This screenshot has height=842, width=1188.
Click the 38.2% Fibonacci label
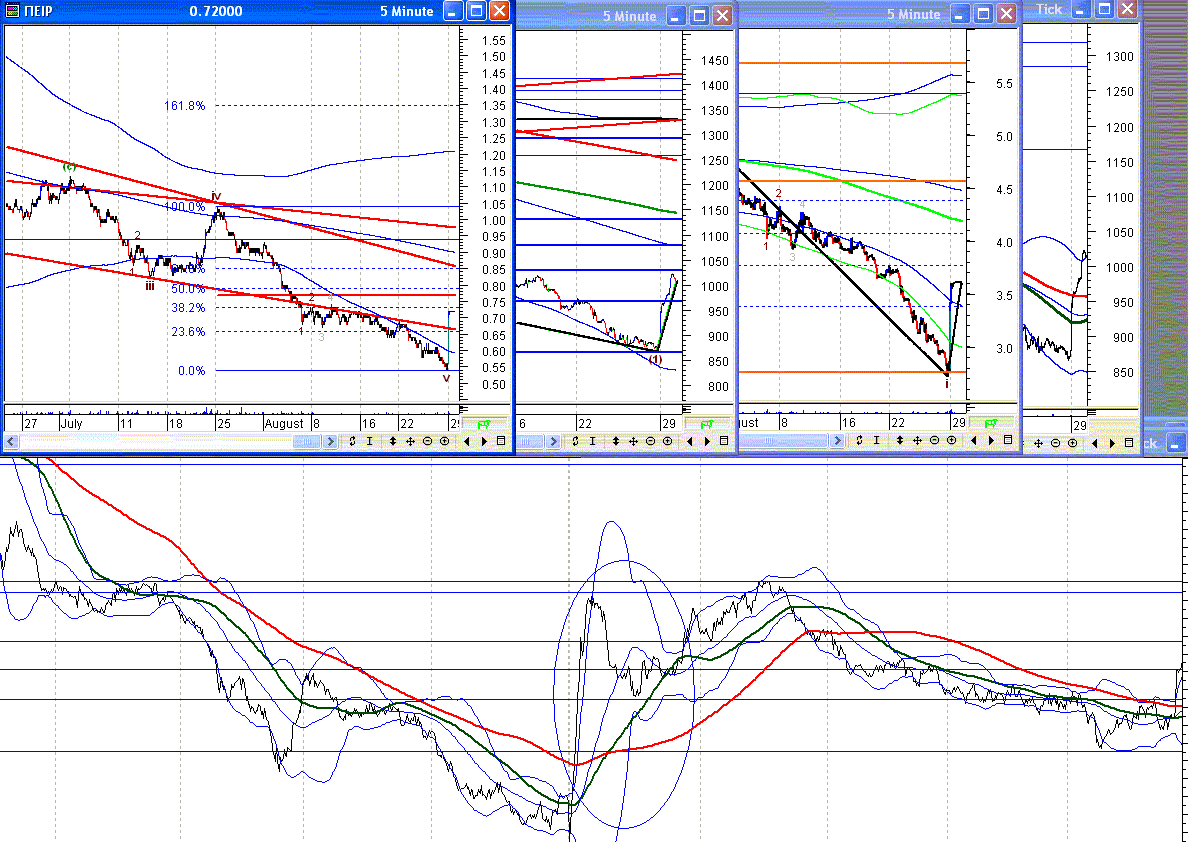click(x=188, y=308)
